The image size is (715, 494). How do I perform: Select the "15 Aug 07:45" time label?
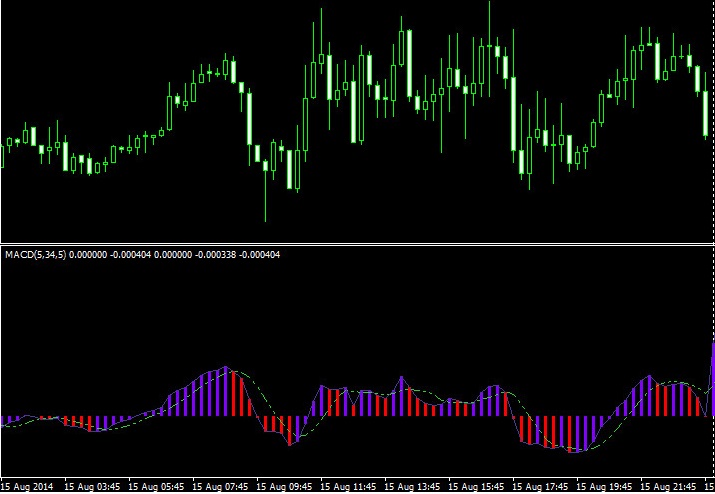click(221, 486)
